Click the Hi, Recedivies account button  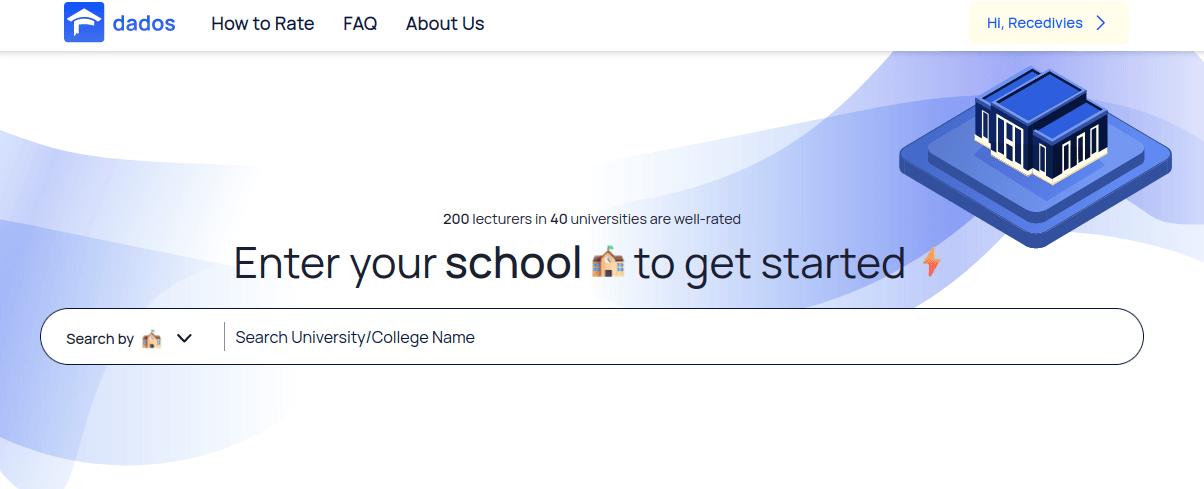tap(1049, 23)
